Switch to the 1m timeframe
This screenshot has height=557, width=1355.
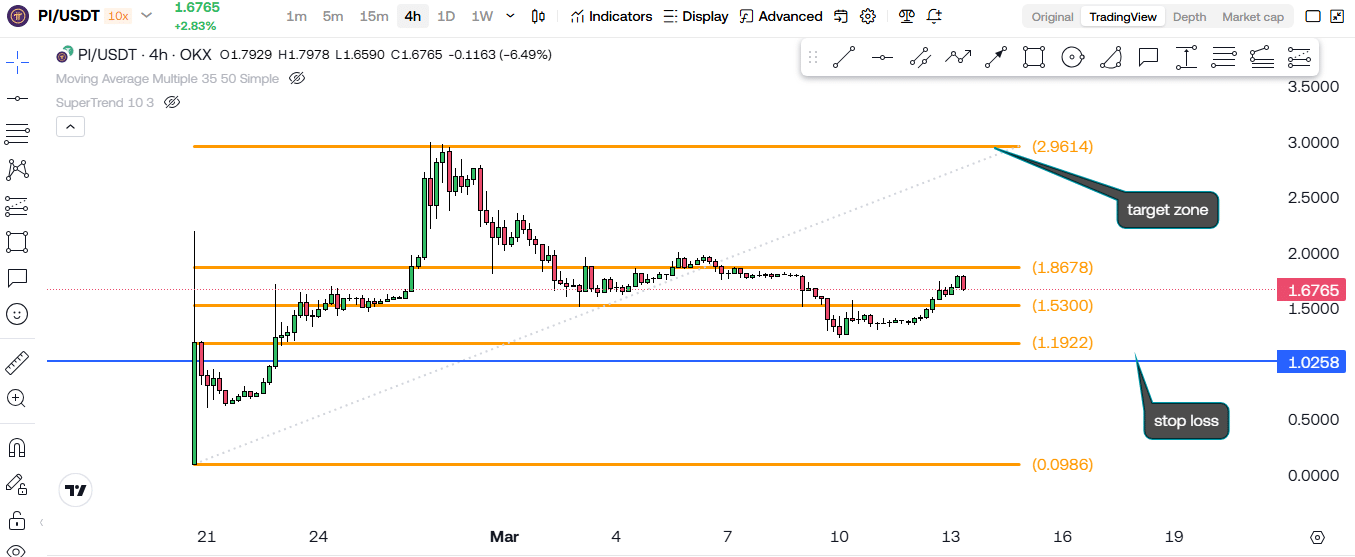point(296,16)
